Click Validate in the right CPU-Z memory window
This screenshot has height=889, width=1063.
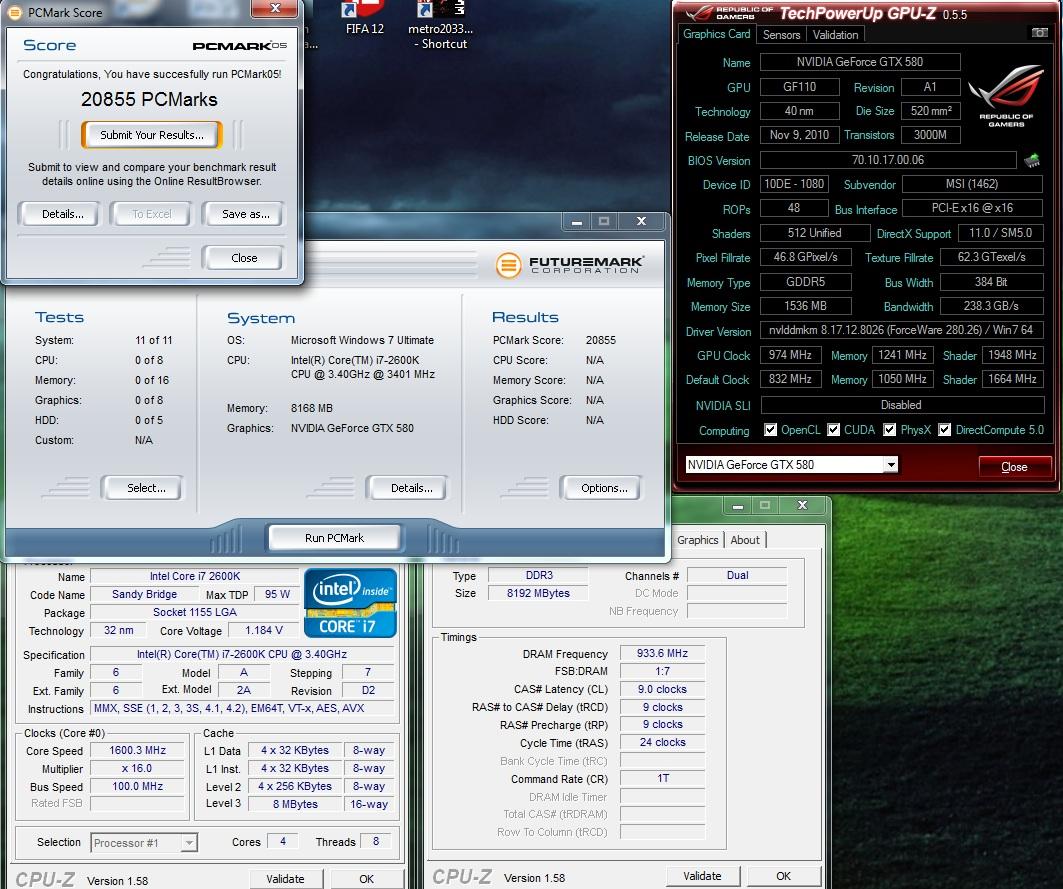pyautogui.click(x=702, y=876)
